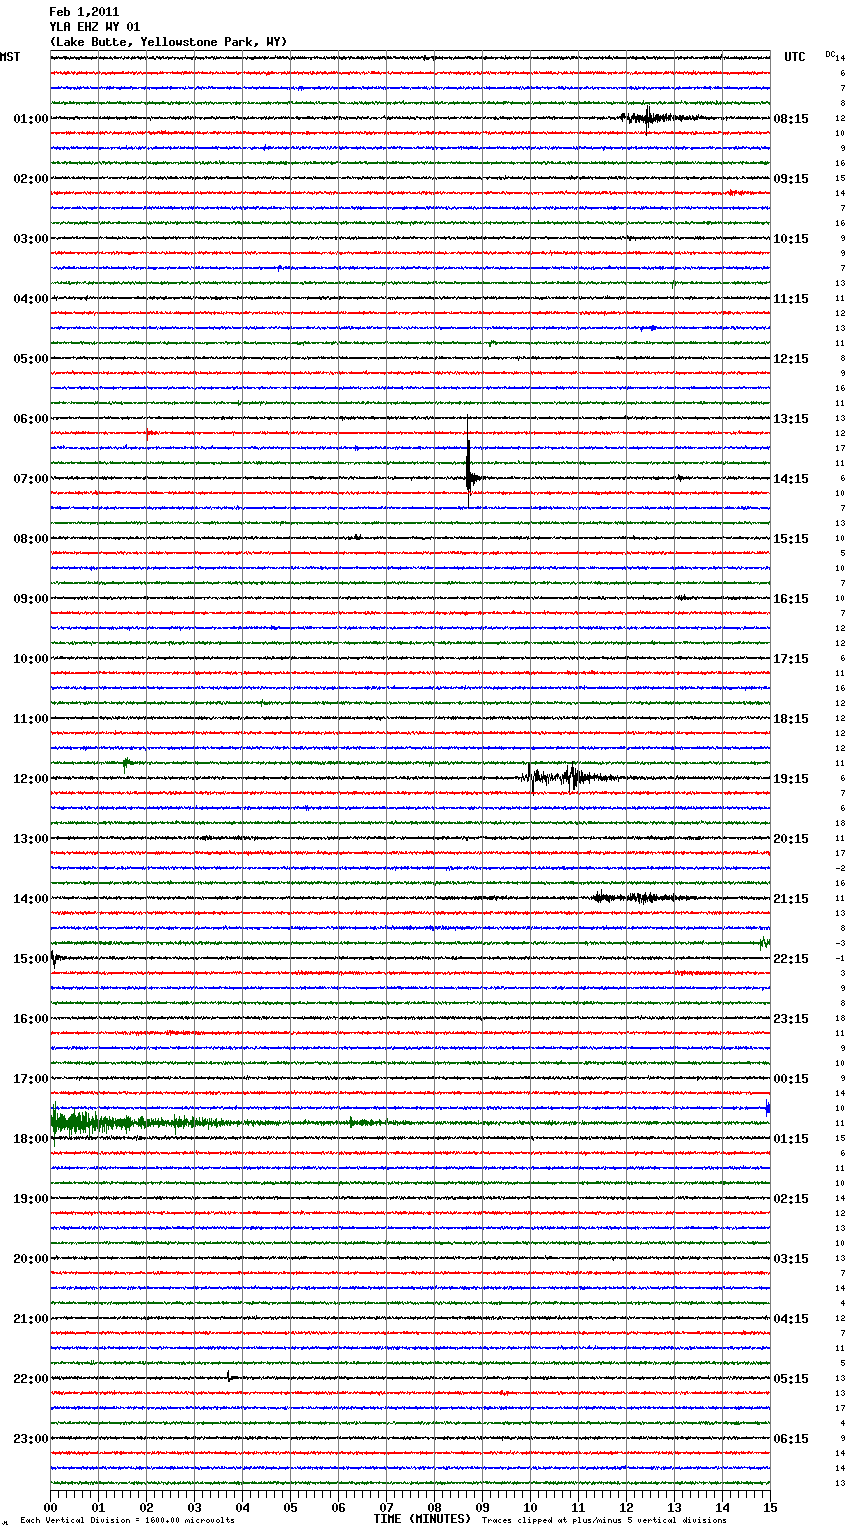Click the MST timezone label
This screenshot has width=850, height=1534.
coord(10,57)
